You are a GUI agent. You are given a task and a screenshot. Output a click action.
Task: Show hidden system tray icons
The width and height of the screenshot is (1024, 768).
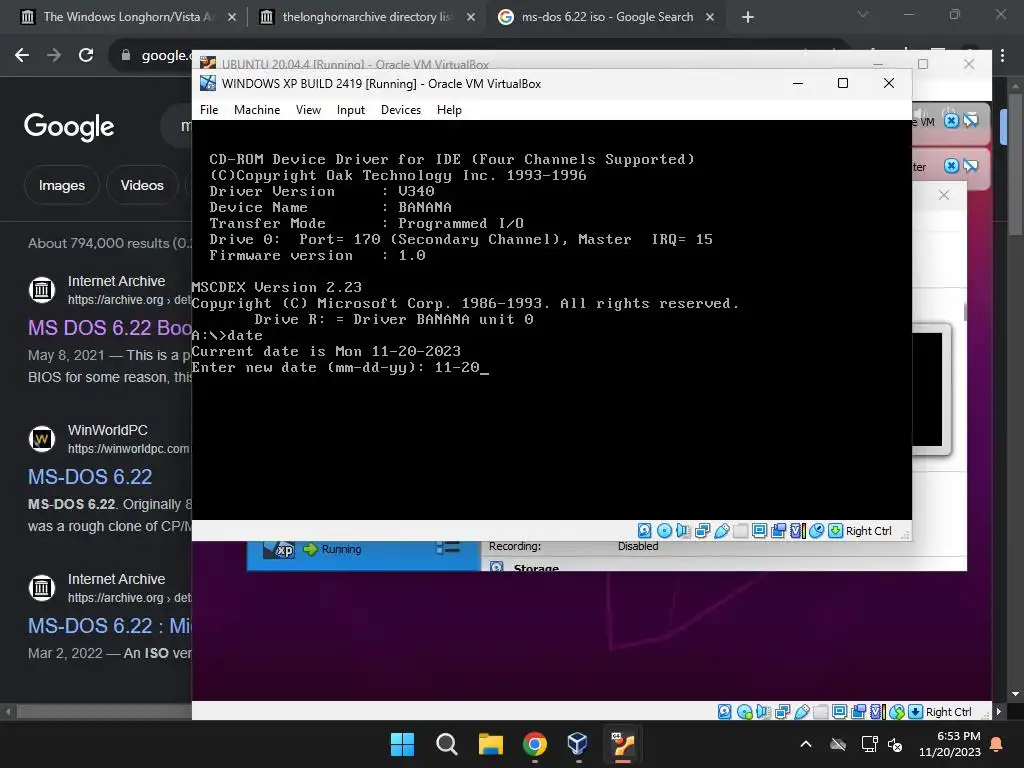click(x=806, y=744)
